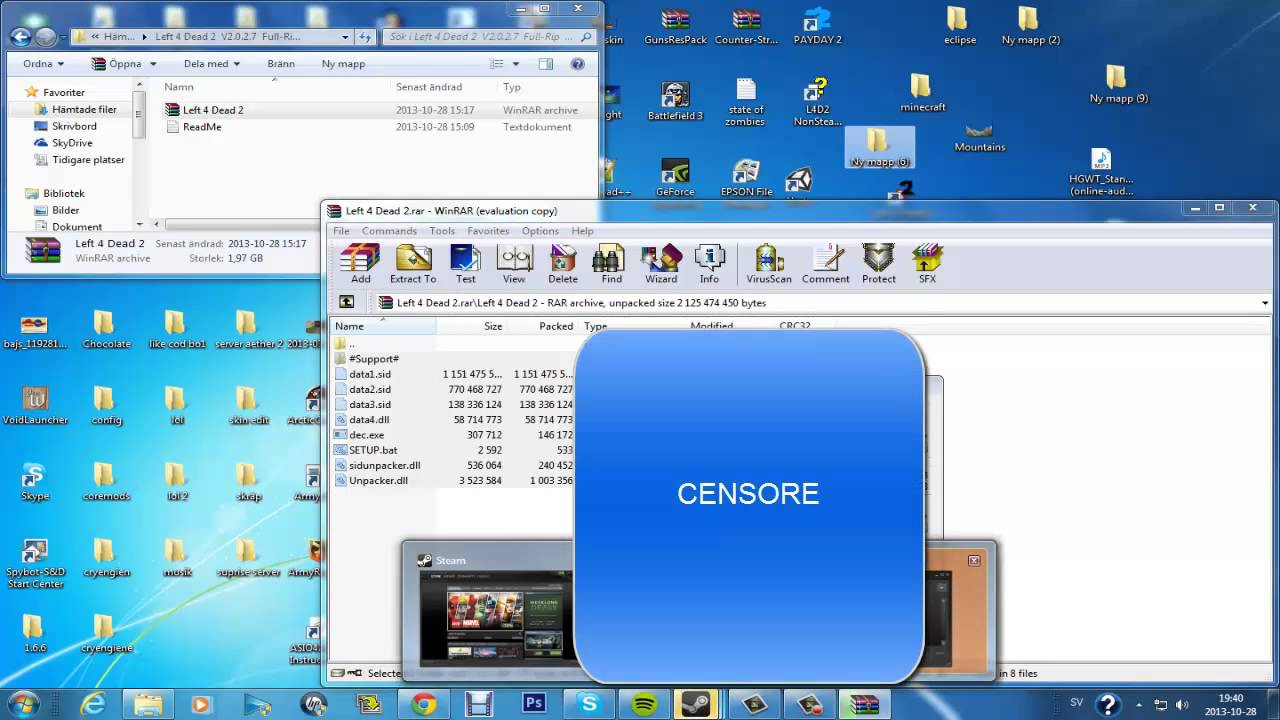Select the eclipse folder on desktop

coord(959,27)
